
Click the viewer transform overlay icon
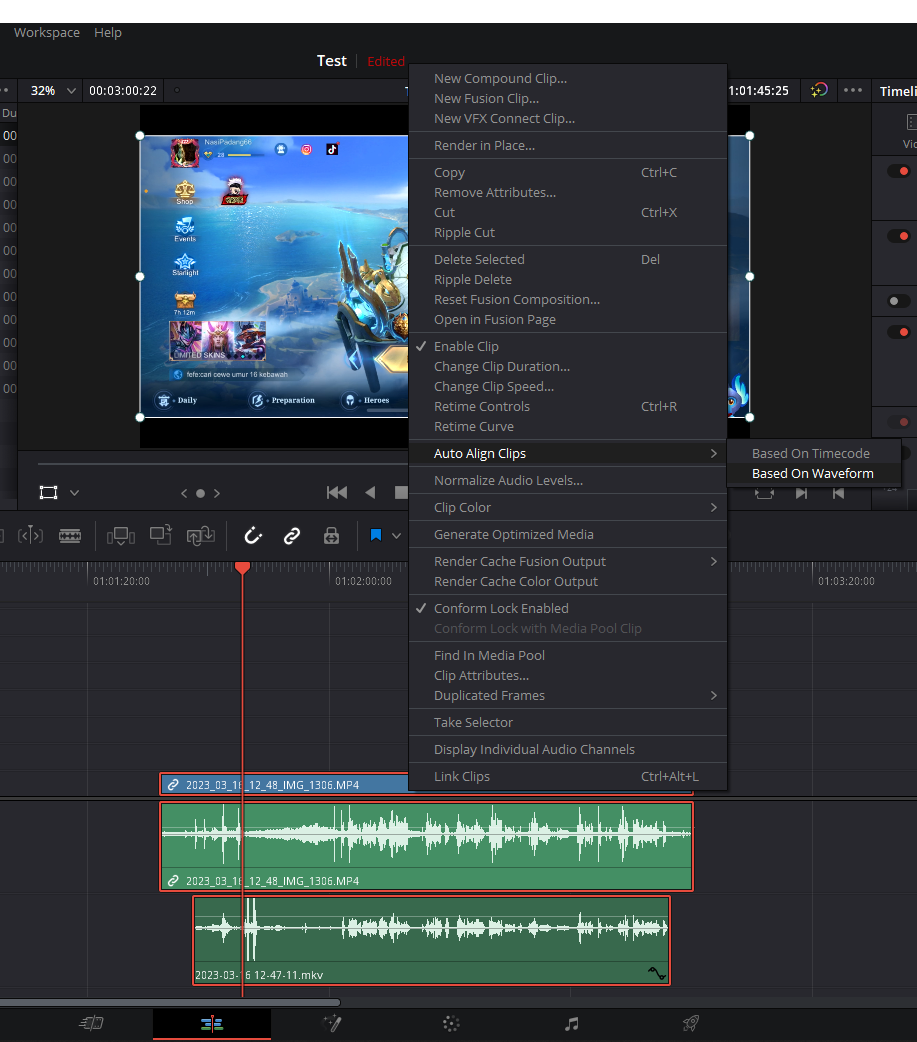[49, 492]
